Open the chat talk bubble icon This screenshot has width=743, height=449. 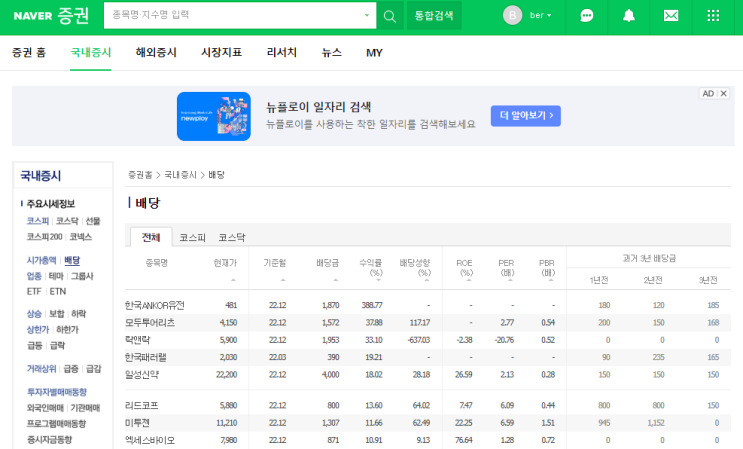coord(587,16)
